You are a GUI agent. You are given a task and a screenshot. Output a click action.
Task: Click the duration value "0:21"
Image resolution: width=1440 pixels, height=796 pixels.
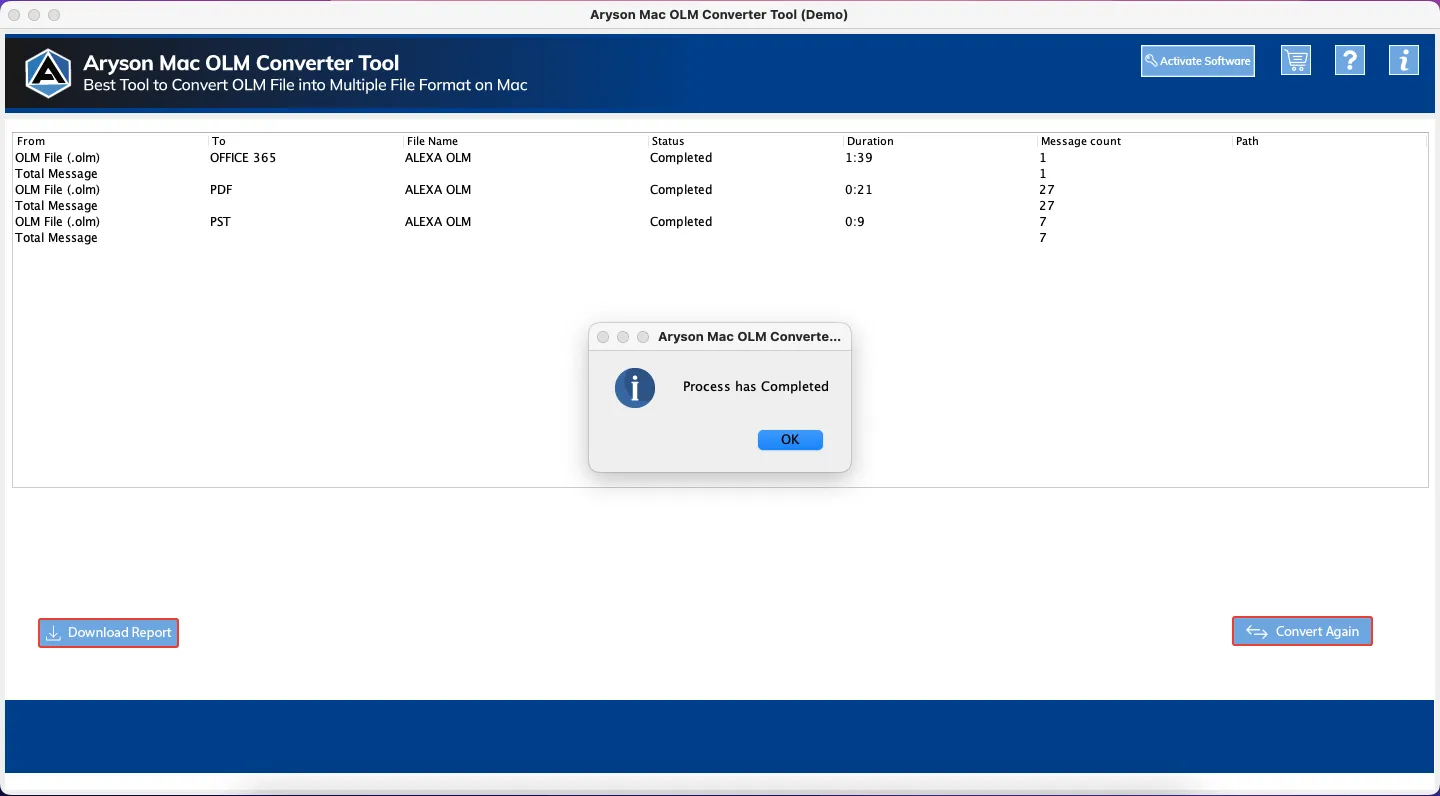[x=859, y=190]
